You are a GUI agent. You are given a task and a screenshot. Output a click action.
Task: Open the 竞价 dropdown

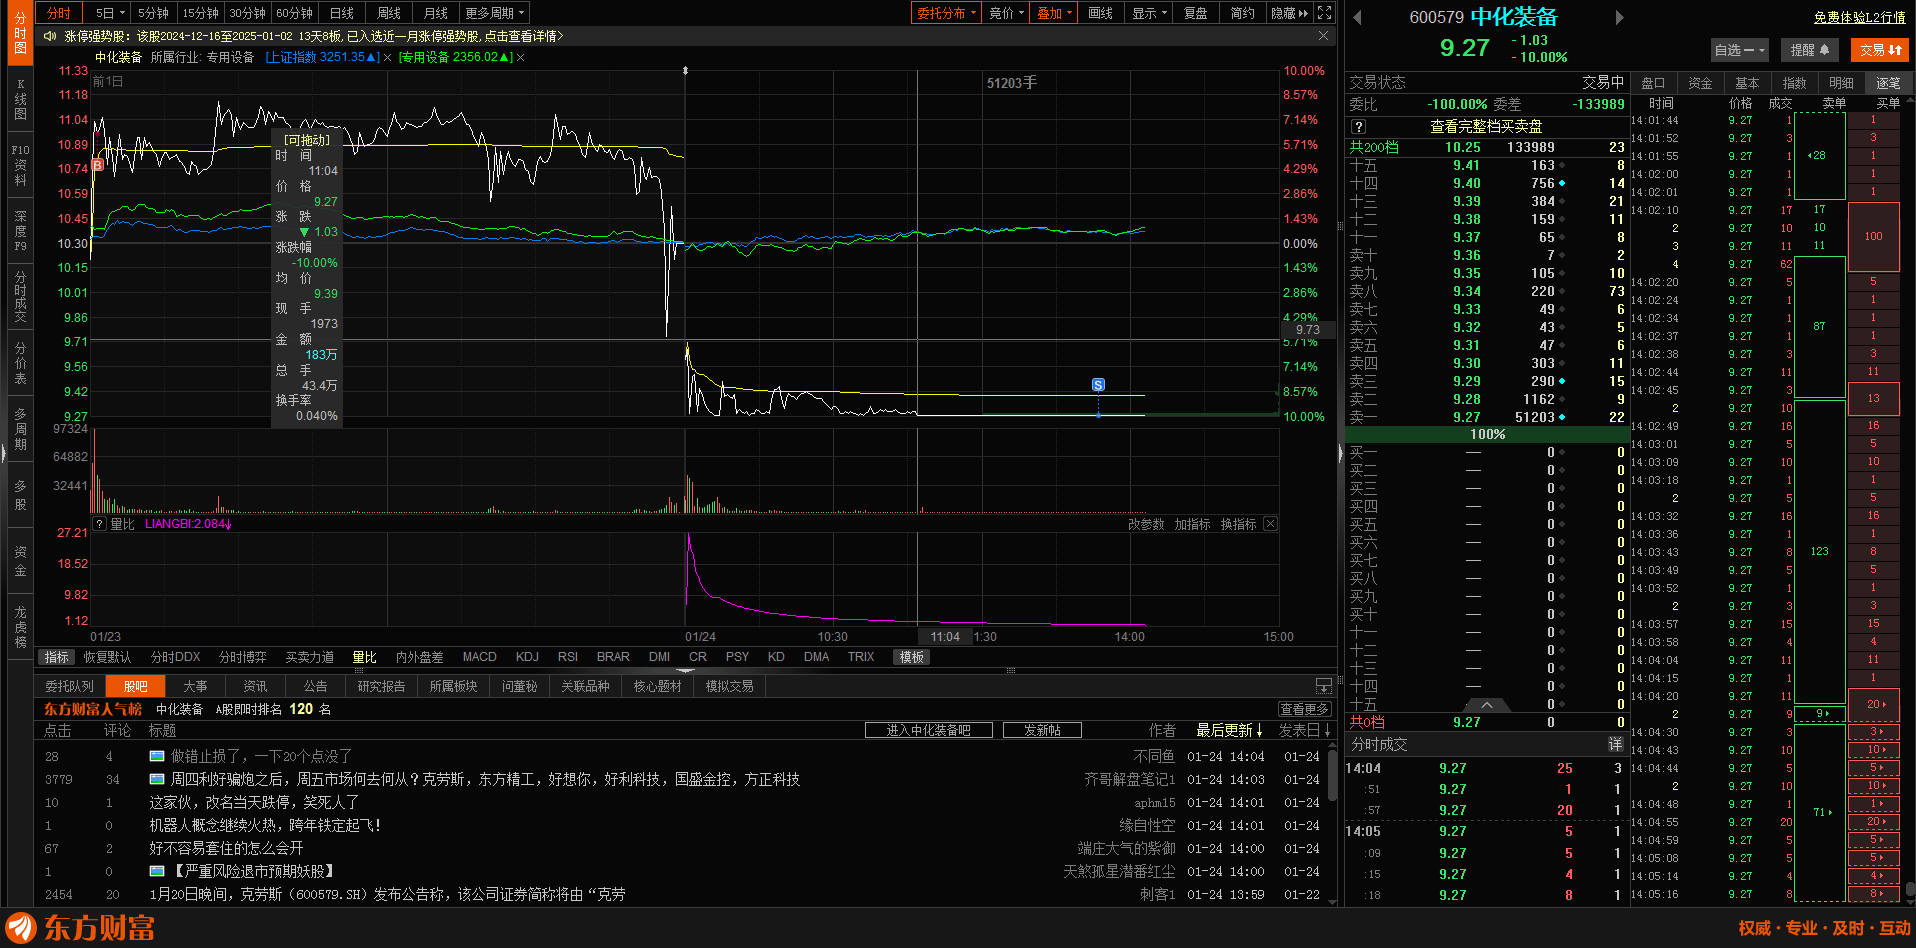(1007, 13)
